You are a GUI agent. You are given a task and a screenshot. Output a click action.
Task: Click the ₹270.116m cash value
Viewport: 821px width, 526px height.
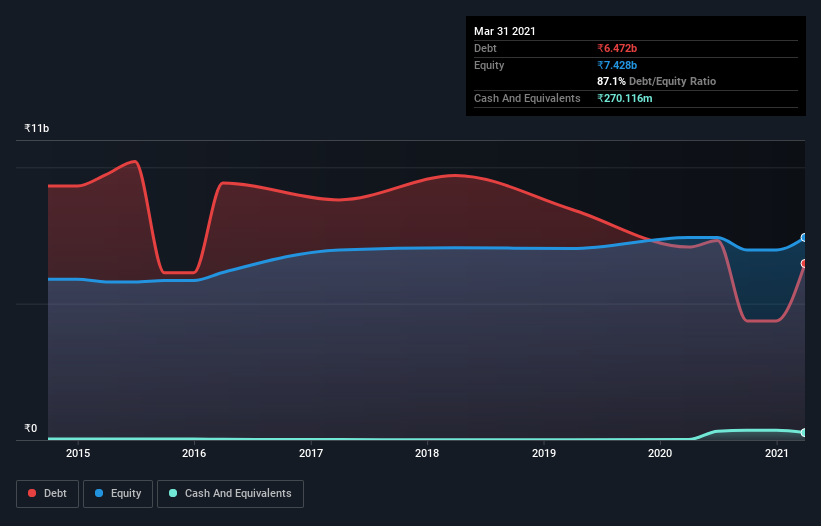click(625, 98)
